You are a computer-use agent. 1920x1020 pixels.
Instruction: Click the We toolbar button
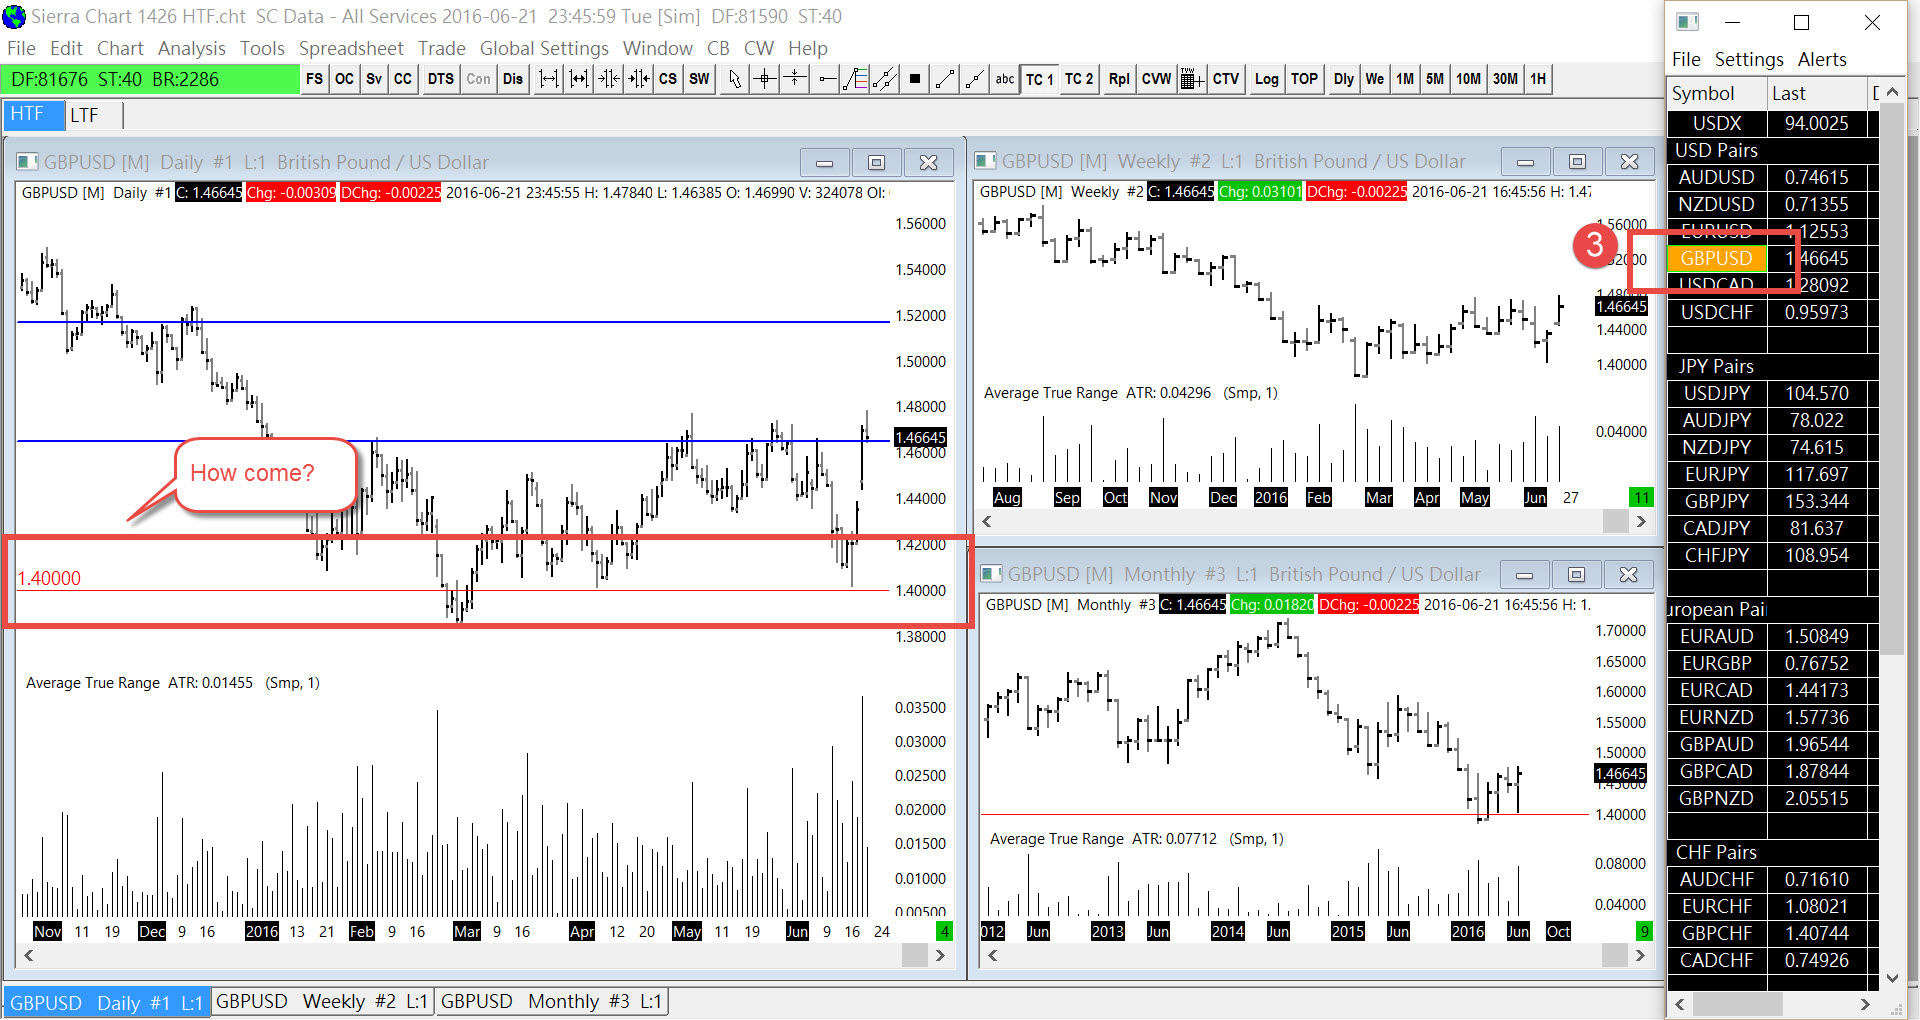tap(1375, 79)
